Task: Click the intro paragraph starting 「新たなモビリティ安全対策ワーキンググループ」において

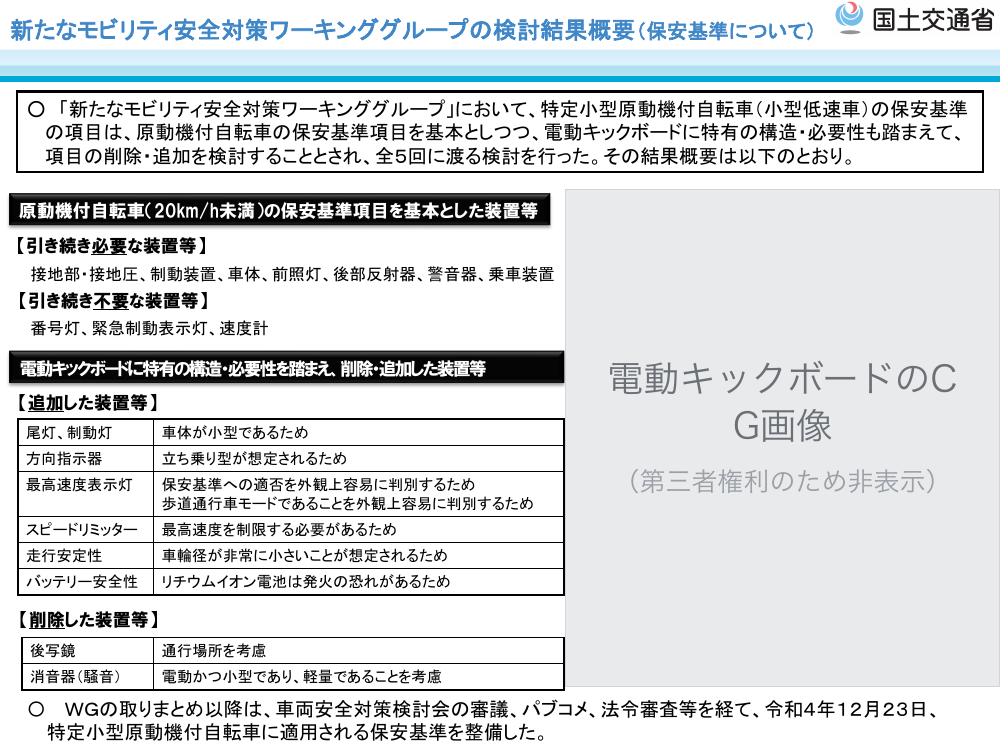Action: point(499,132)
